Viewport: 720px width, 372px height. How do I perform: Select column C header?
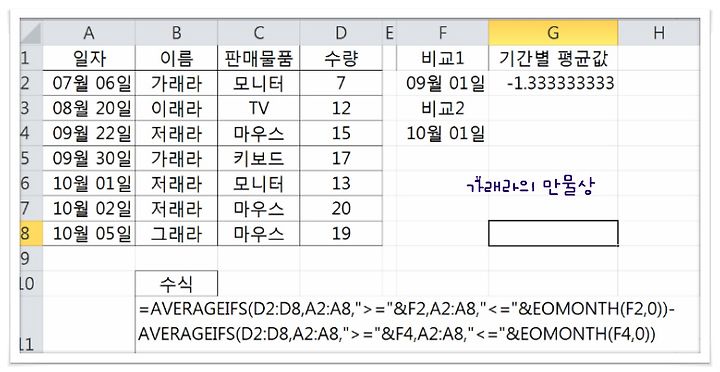tap(259, 33)
